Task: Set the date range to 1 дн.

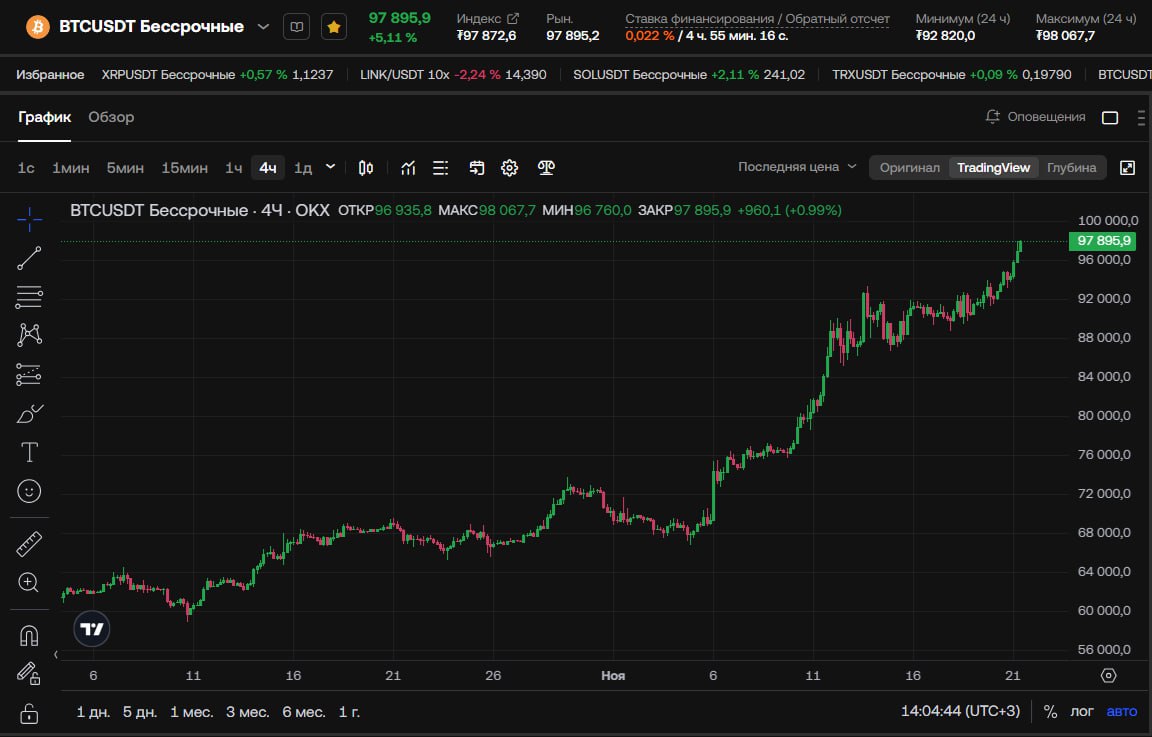Action: coord(93,712)
